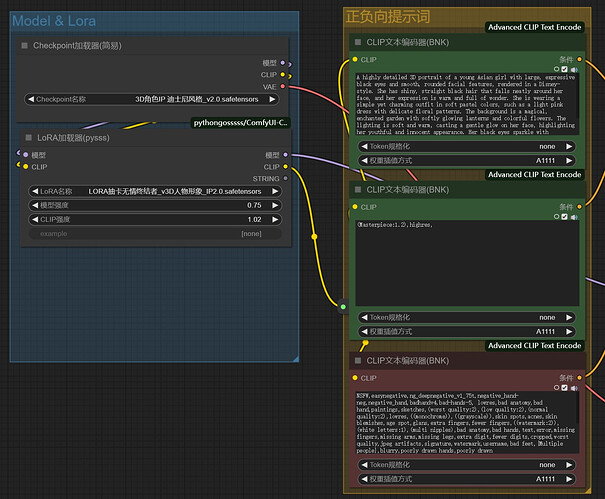Toggle the checkbox above the negative prompt text
Screen dimensions: 605x499
565,388
